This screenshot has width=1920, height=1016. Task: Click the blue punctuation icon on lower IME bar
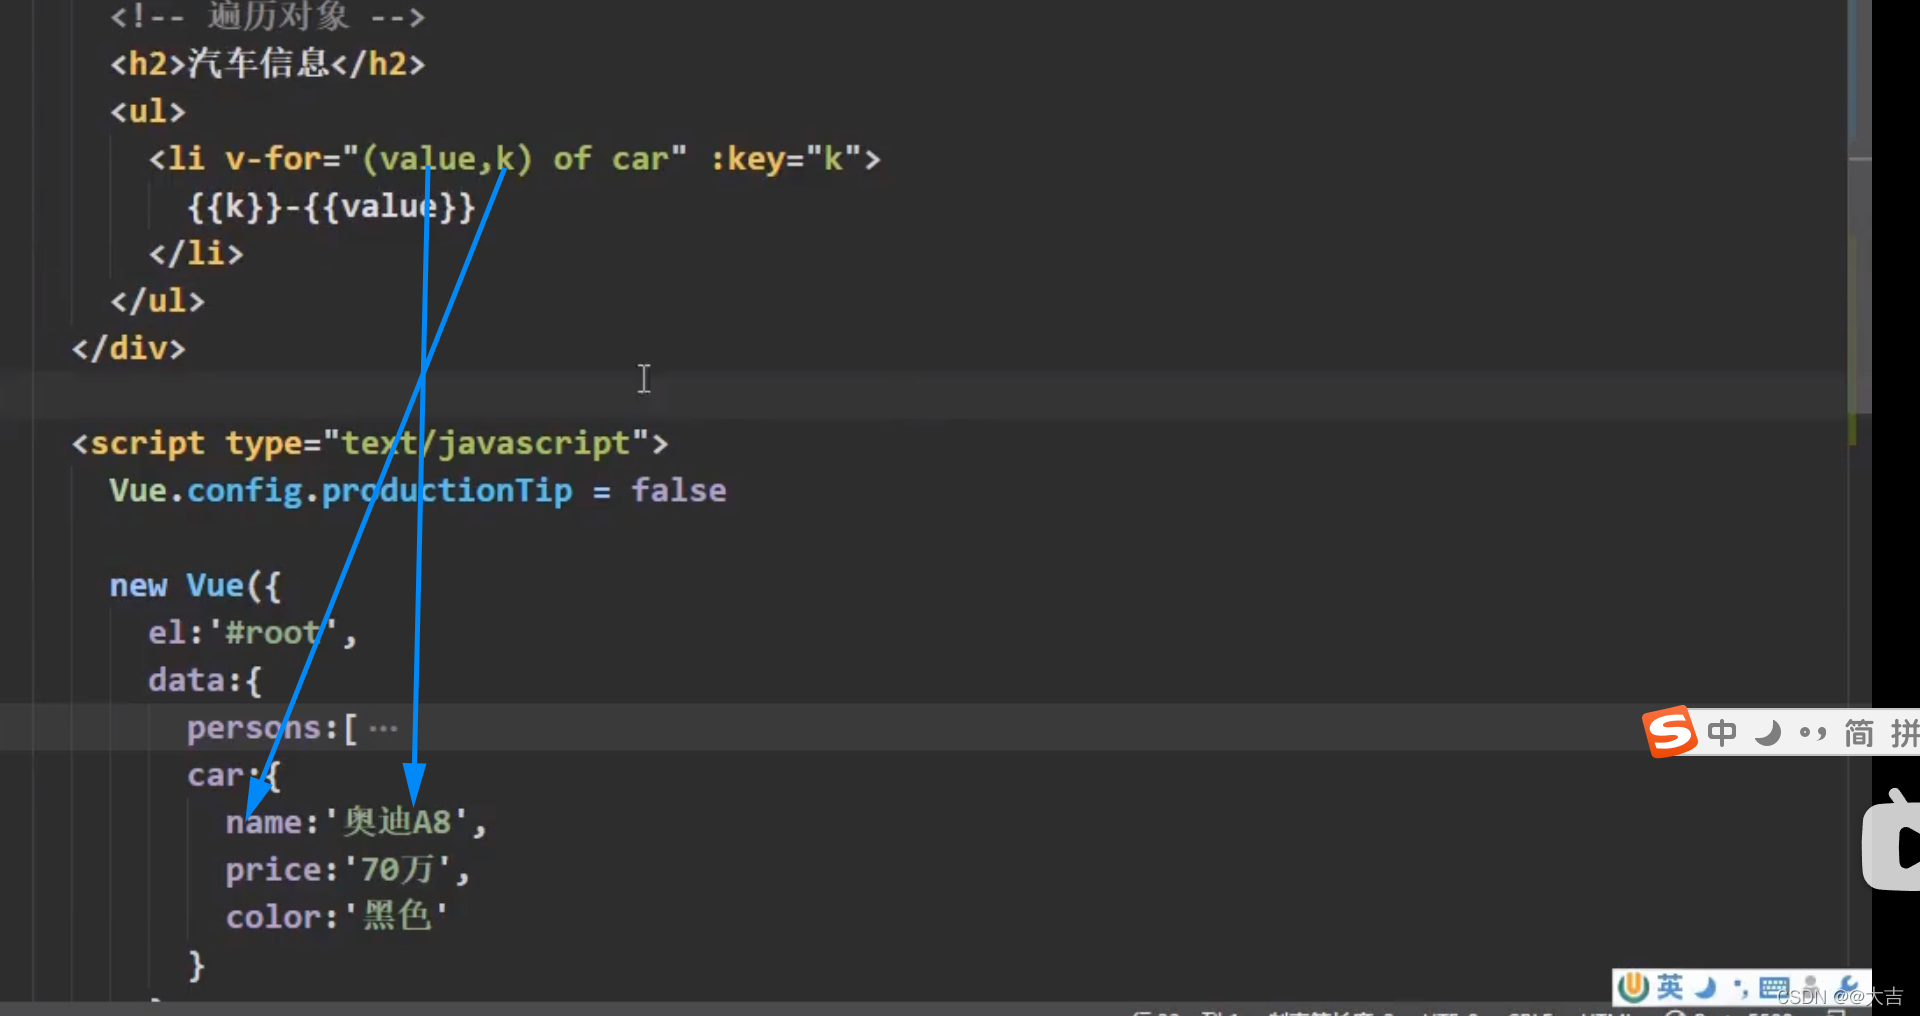[x=1741, y=989]
